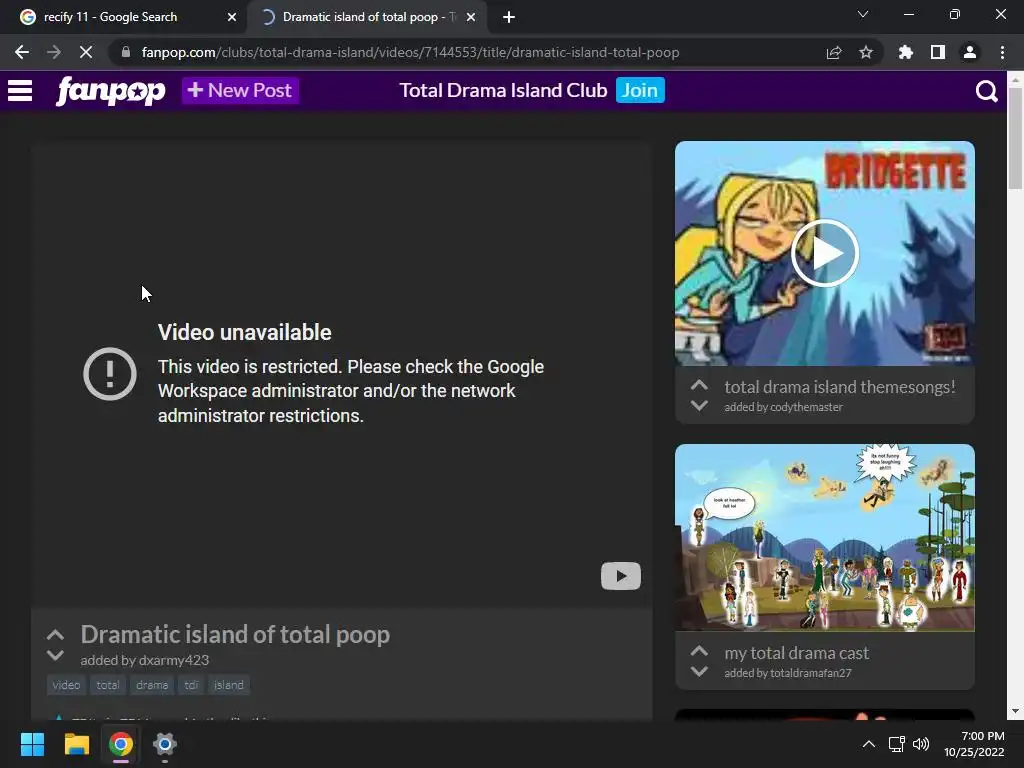This screenshot has width=1024, height=768.
Task: Open the Chrome tab search dropdown
Action: click(x=863, y=14)
